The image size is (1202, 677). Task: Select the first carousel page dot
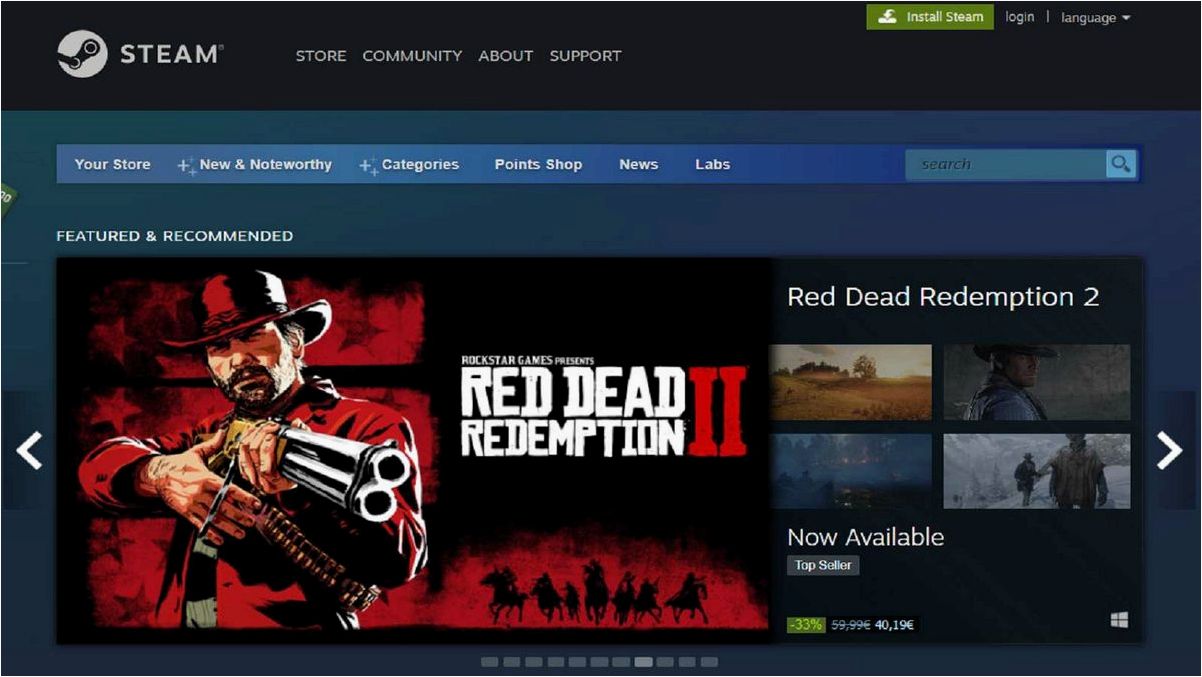489,662
